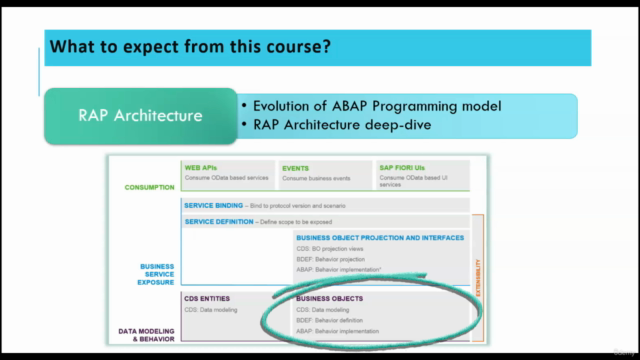This screenshot has height=360, width=640.
Task: Click 'Consume OData based UI services' text
Action: tap(413, 181)
